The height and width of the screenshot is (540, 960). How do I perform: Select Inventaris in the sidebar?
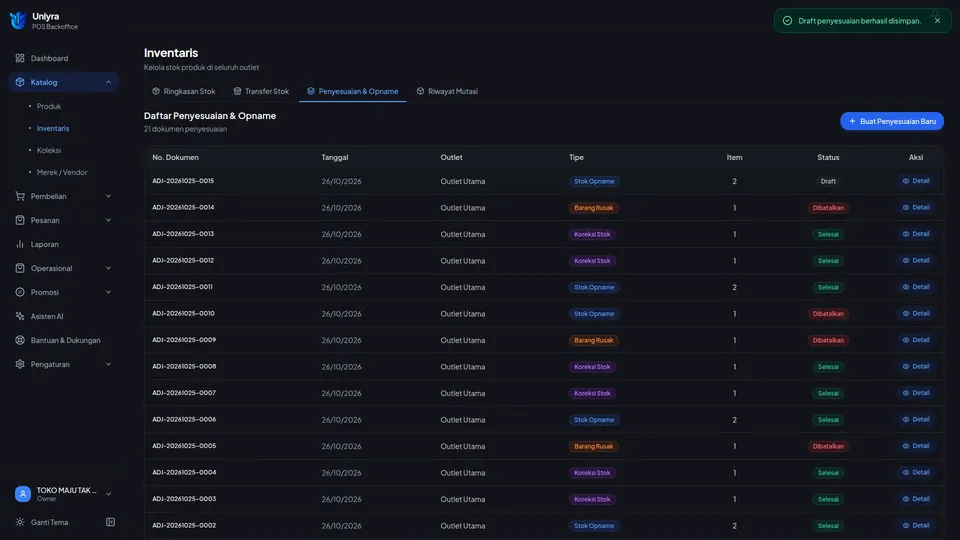(x=53, y=129)
